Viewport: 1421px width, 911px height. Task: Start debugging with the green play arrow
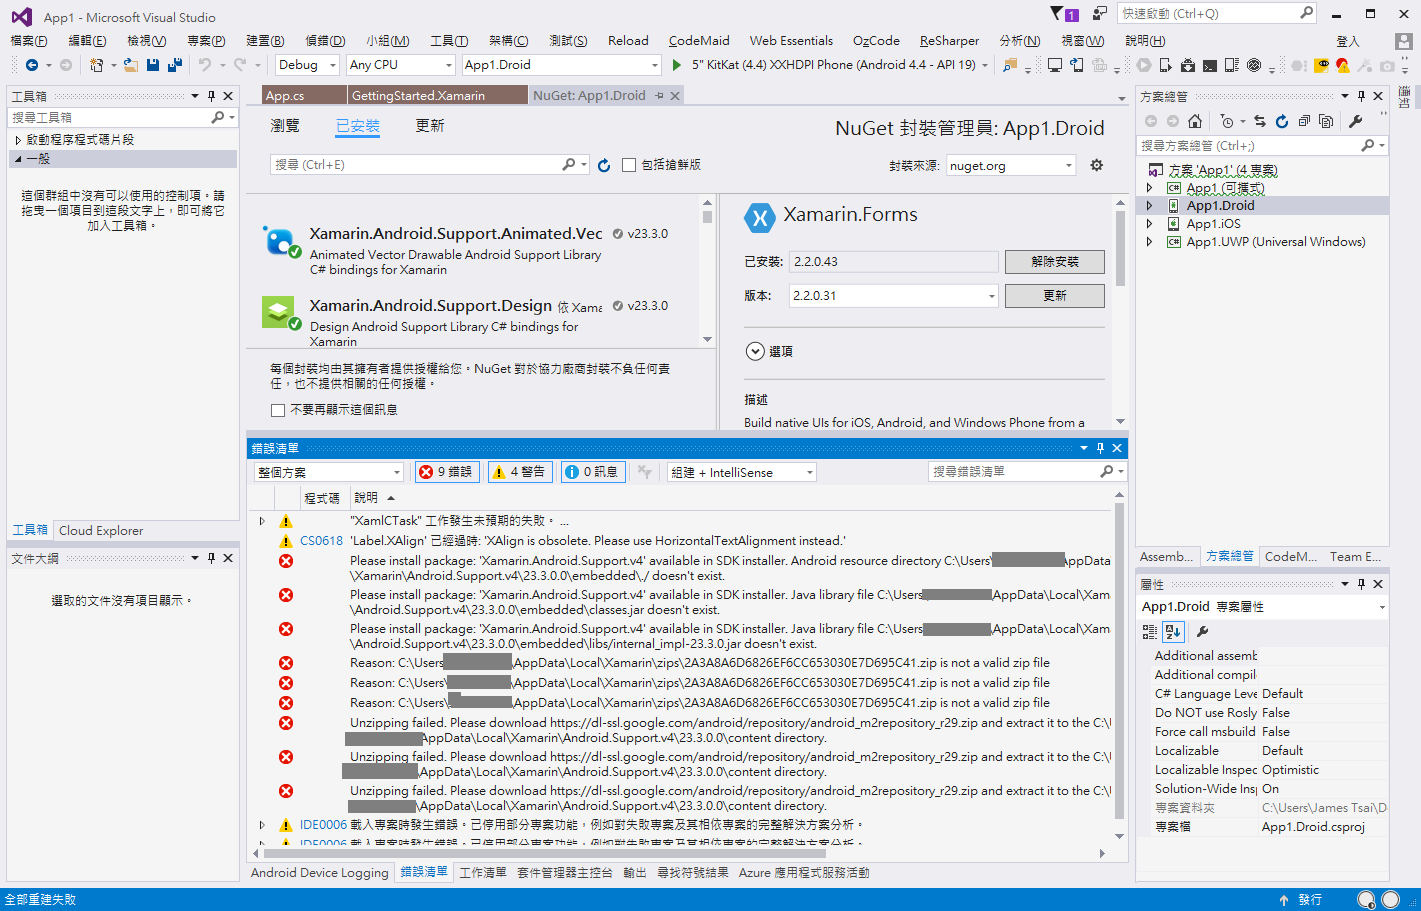tap(677, 65)
